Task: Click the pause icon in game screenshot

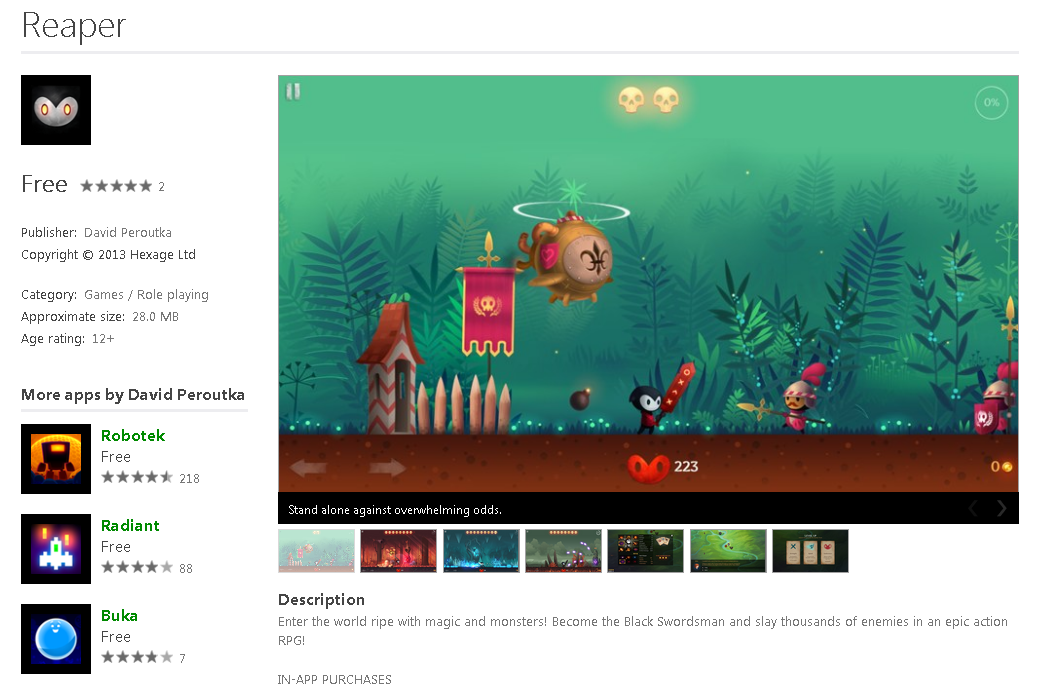Action: pyautogui.click(x=293, y=91)
